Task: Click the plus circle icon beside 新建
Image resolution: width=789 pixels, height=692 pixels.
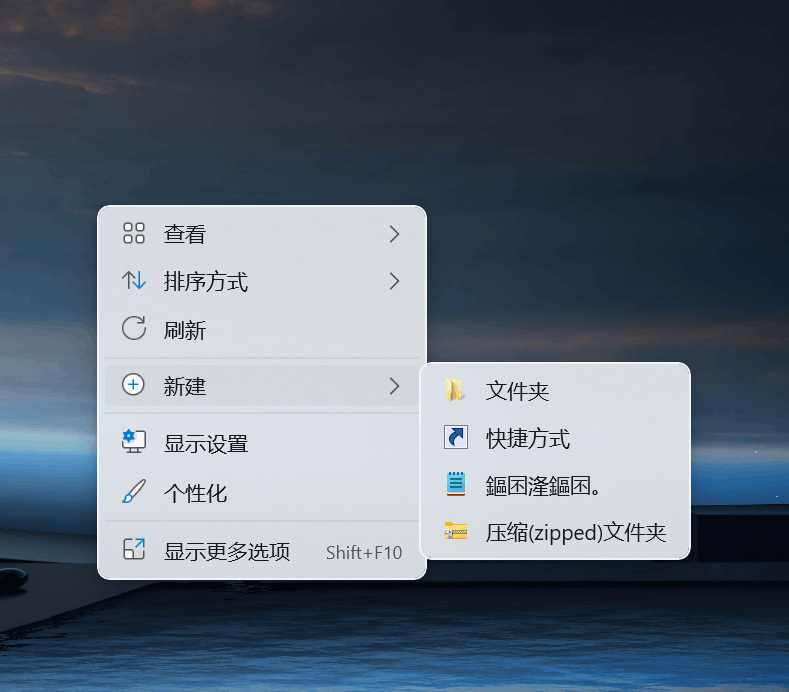Action: click(x=133, y=385)
